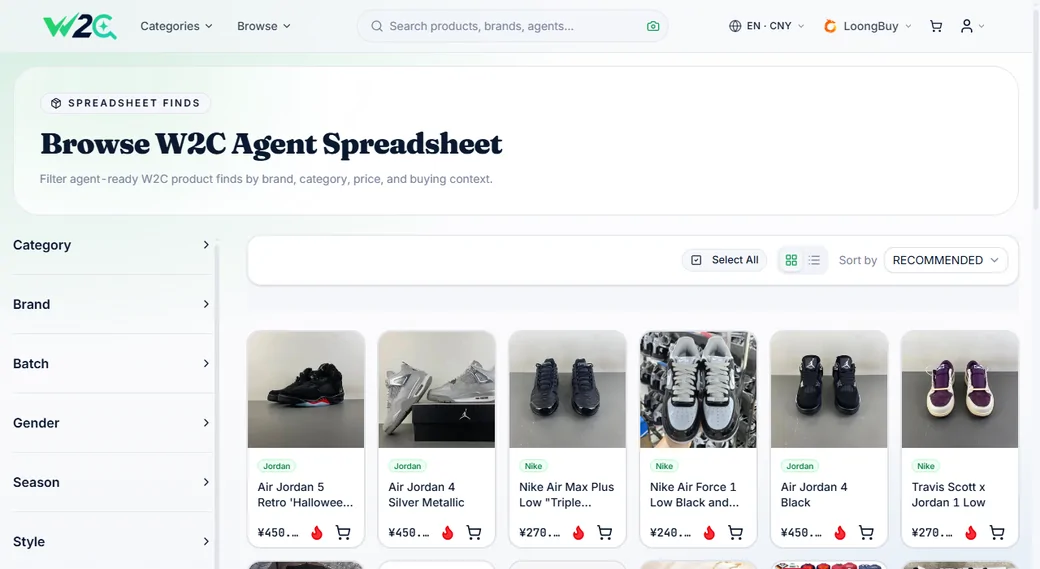
Task: Open Travis Scott x Jordan 1 Low photo
Action: point(960,389)
